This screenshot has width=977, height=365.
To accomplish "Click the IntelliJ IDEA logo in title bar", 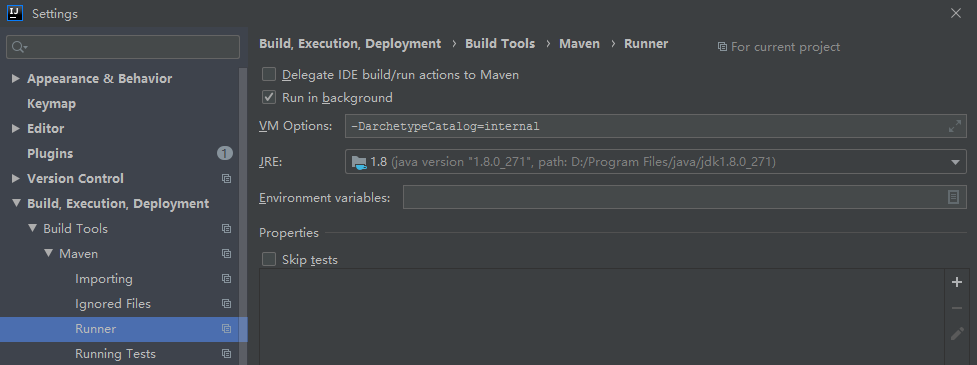I will click(x=16, y=12).
